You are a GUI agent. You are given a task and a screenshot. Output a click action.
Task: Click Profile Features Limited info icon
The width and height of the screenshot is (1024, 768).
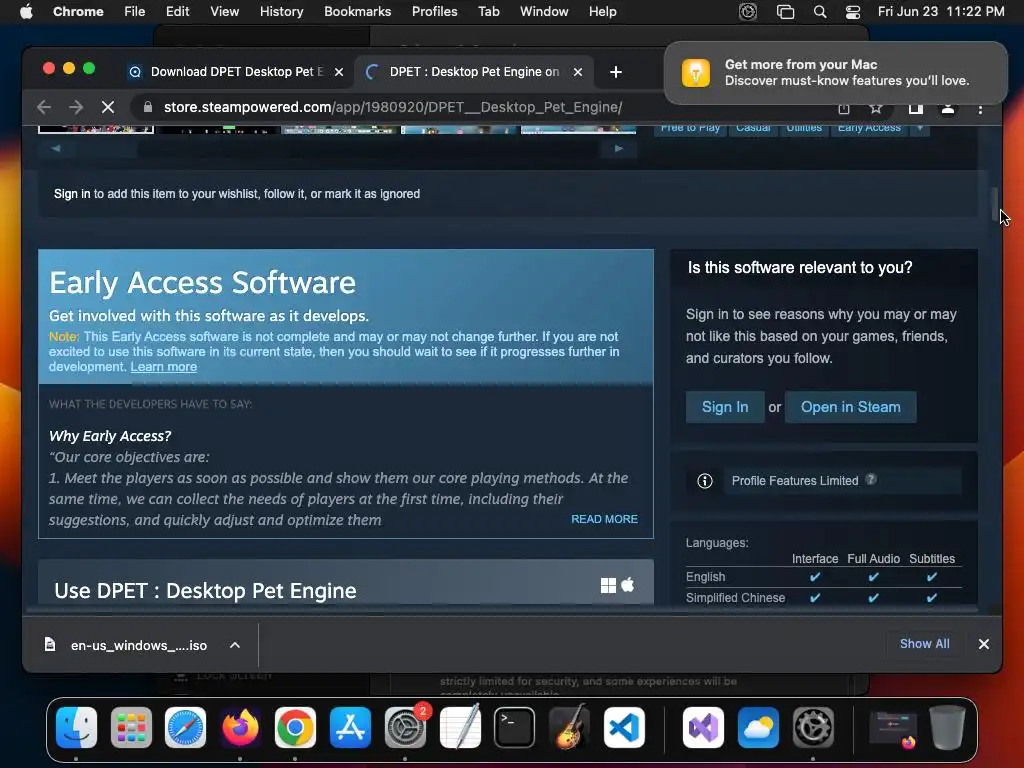click(705, 481)
